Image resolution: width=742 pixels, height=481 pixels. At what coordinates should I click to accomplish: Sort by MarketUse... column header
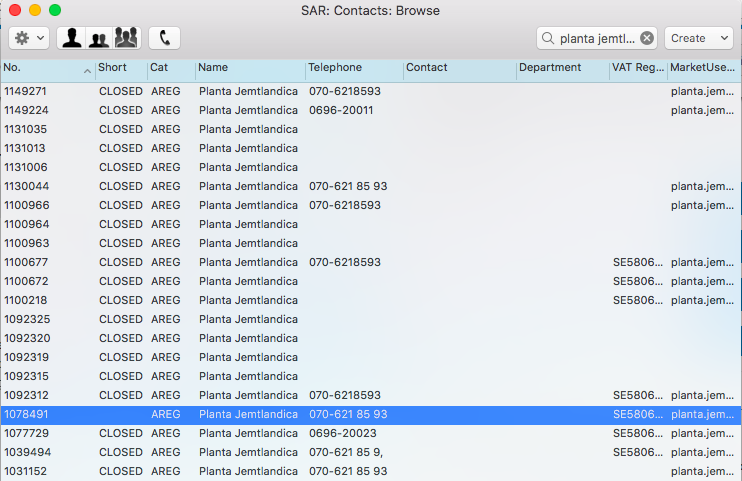[x=703, y=67]
